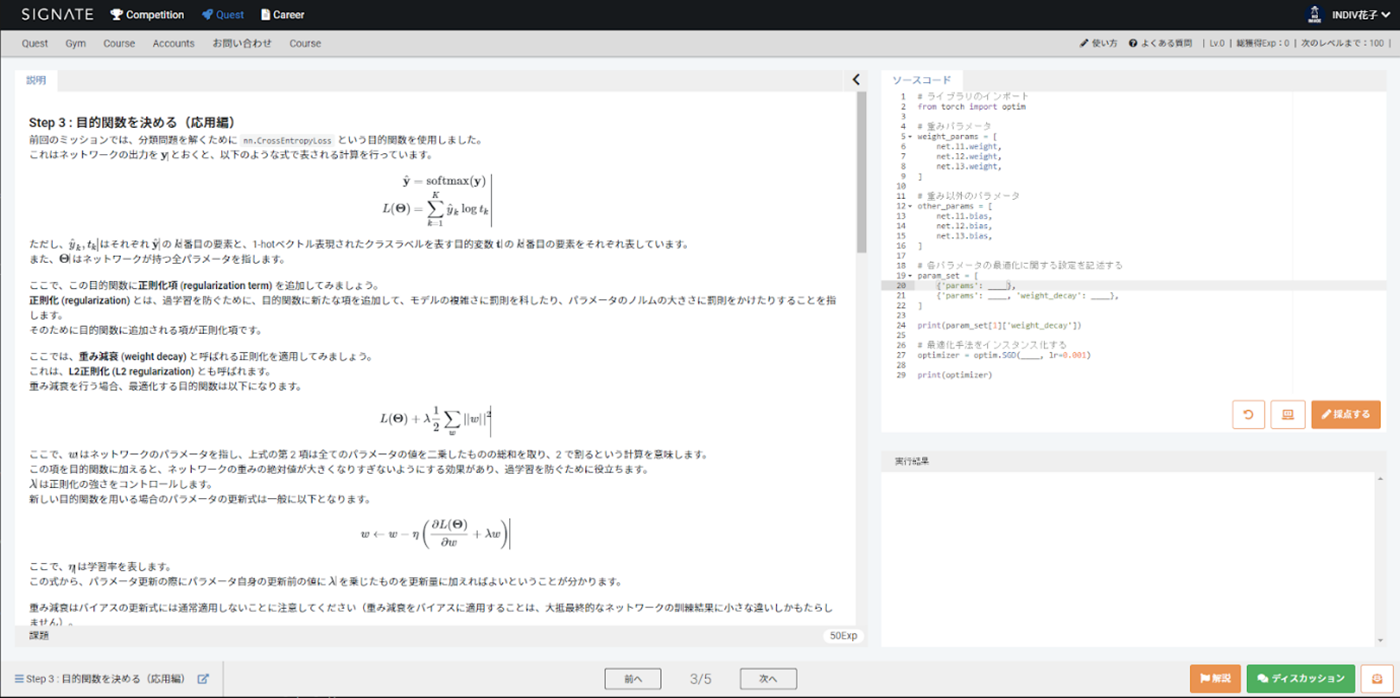Click the reset code icon button
The height and width of the screenshot is (698, 1400).
coord(1248,414)
